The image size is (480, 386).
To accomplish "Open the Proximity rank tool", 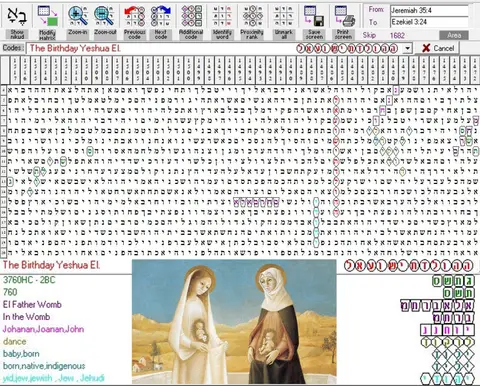I will pyautogui.click(x=252, y=16).
